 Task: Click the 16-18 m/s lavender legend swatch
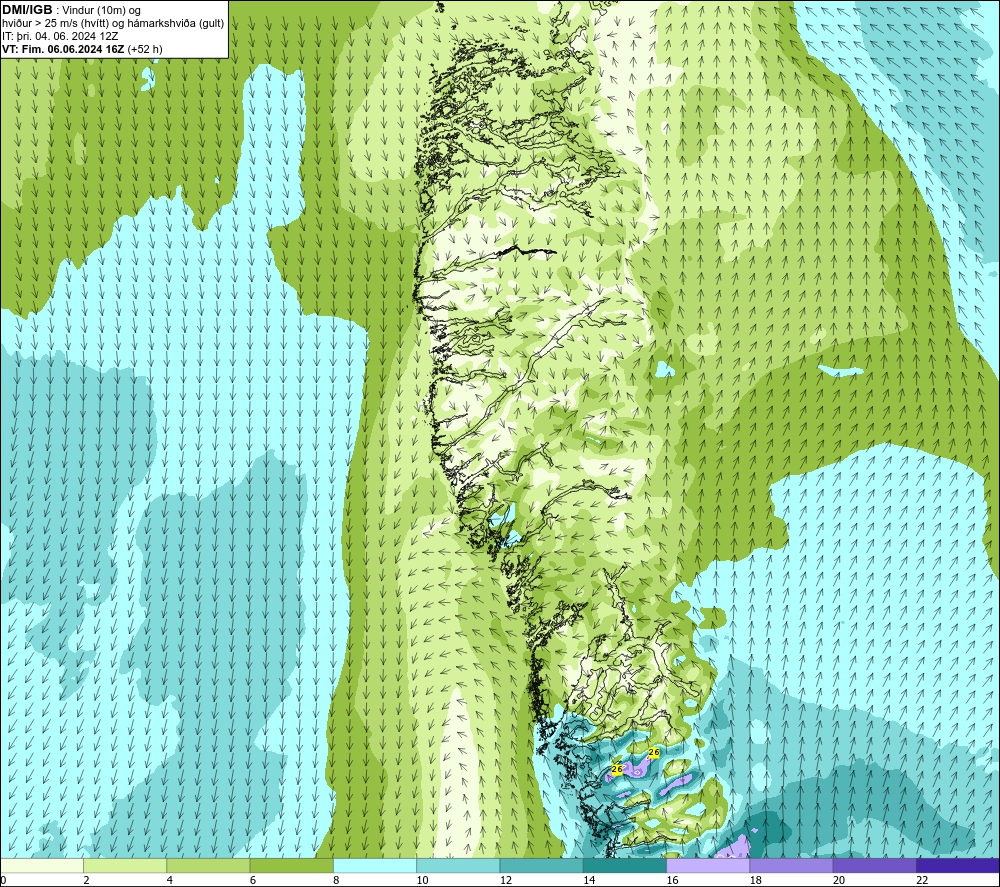coord(708,865)
